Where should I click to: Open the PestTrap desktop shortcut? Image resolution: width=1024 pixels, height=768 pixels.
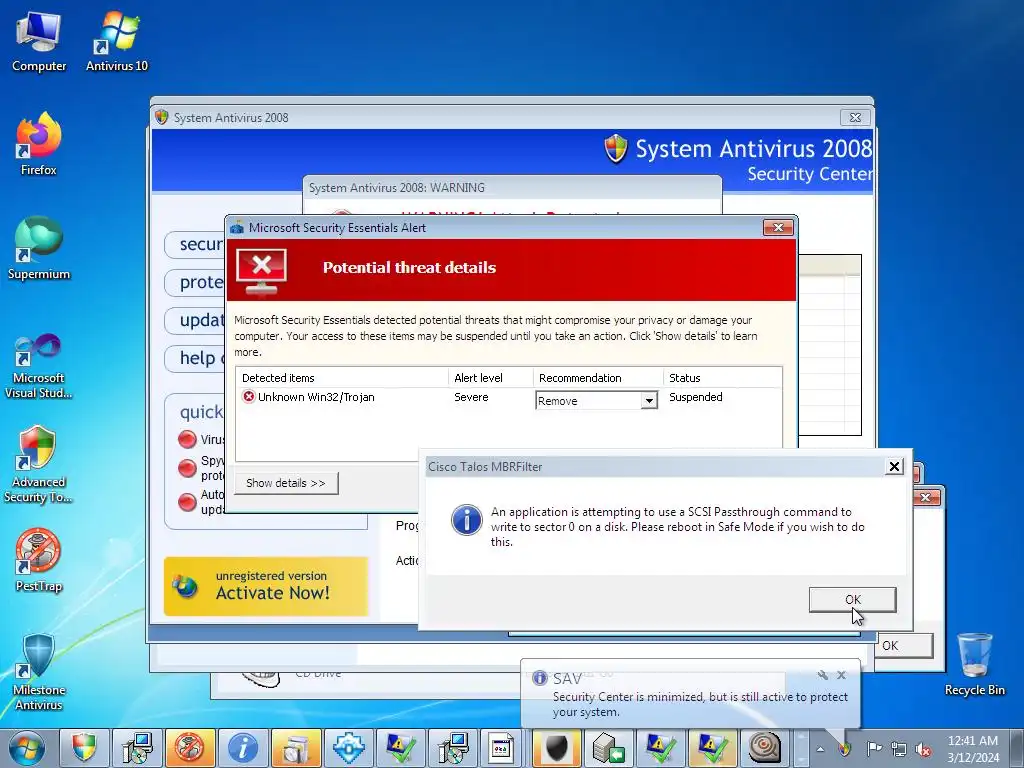coord(39,561)
